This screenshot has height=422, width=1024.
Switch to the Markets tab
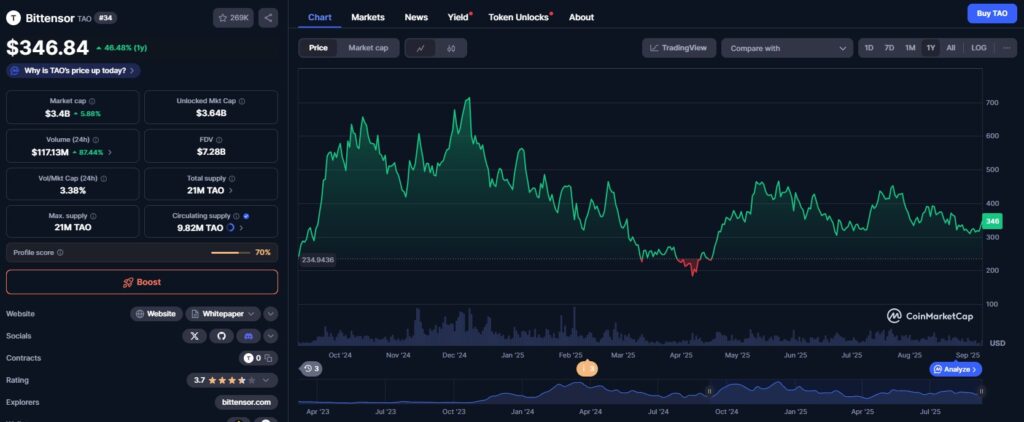[368, 17]
